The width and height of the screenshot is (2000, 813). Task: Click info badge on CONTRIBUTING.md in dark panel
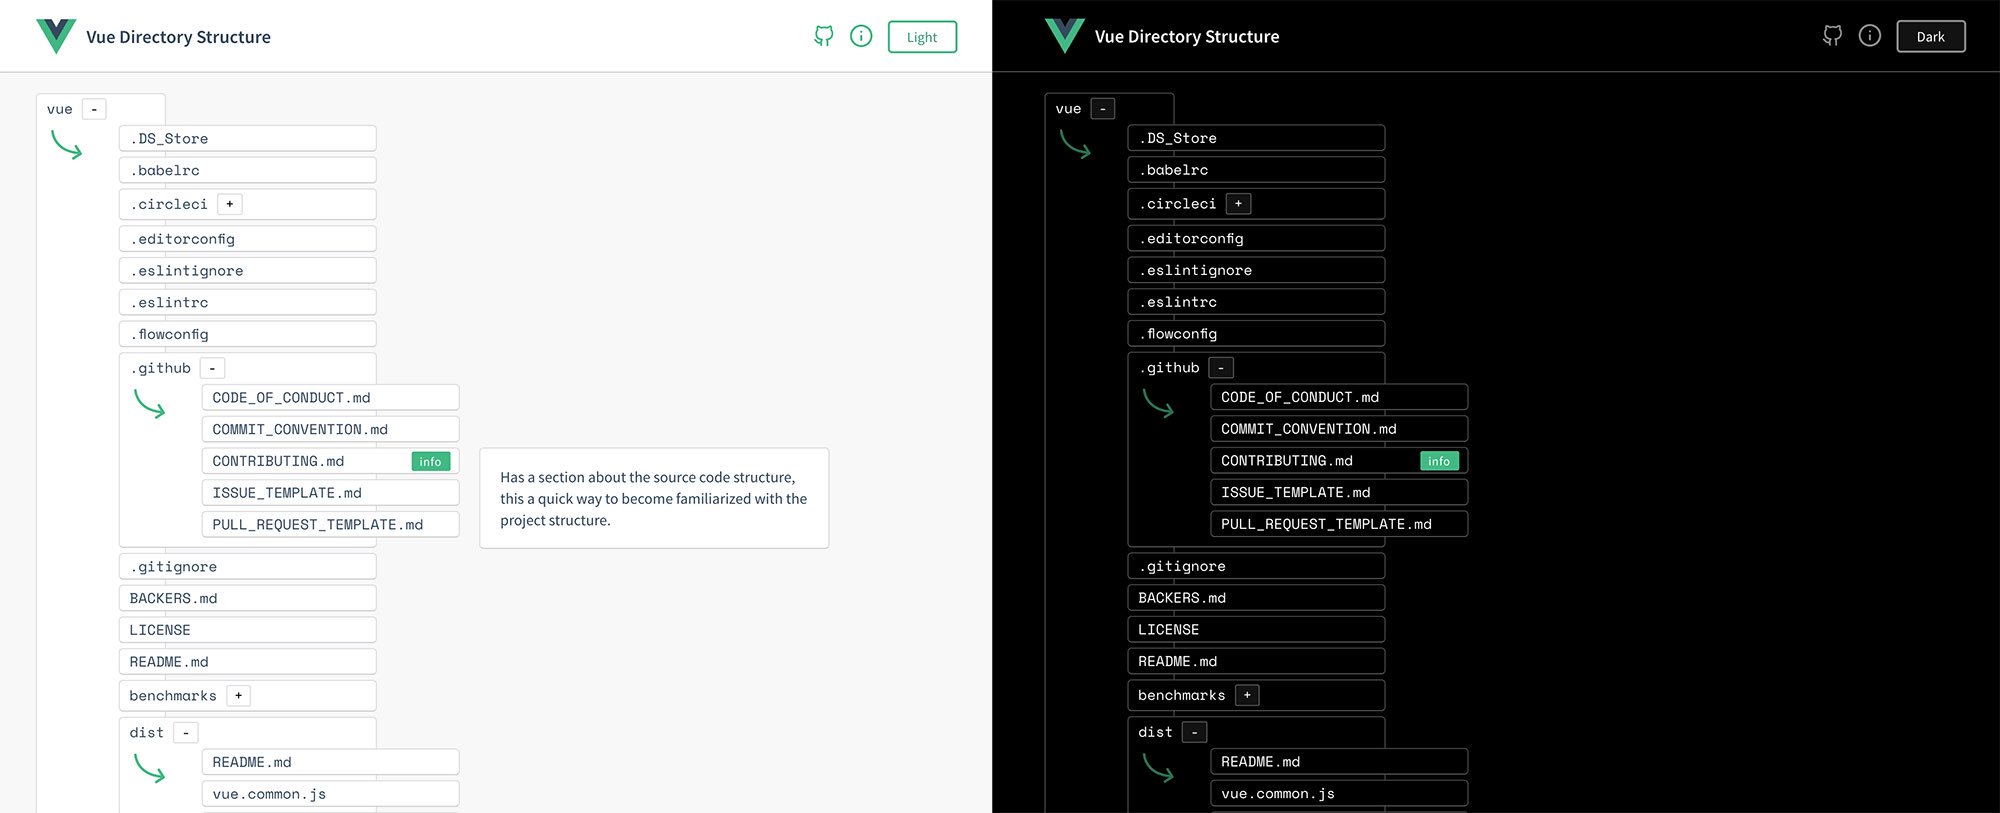[x=1440, y=461]
